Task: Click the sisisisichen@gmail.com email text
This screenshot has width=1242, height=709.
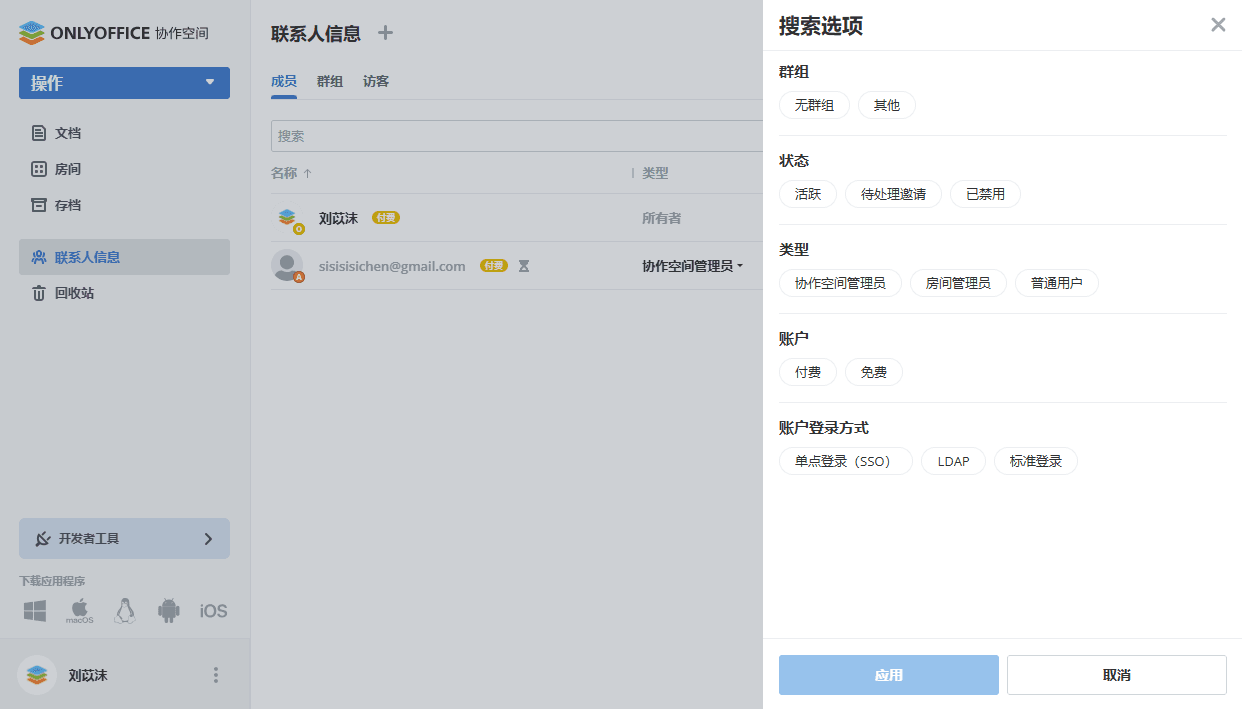Action: [x=392, y=266]
